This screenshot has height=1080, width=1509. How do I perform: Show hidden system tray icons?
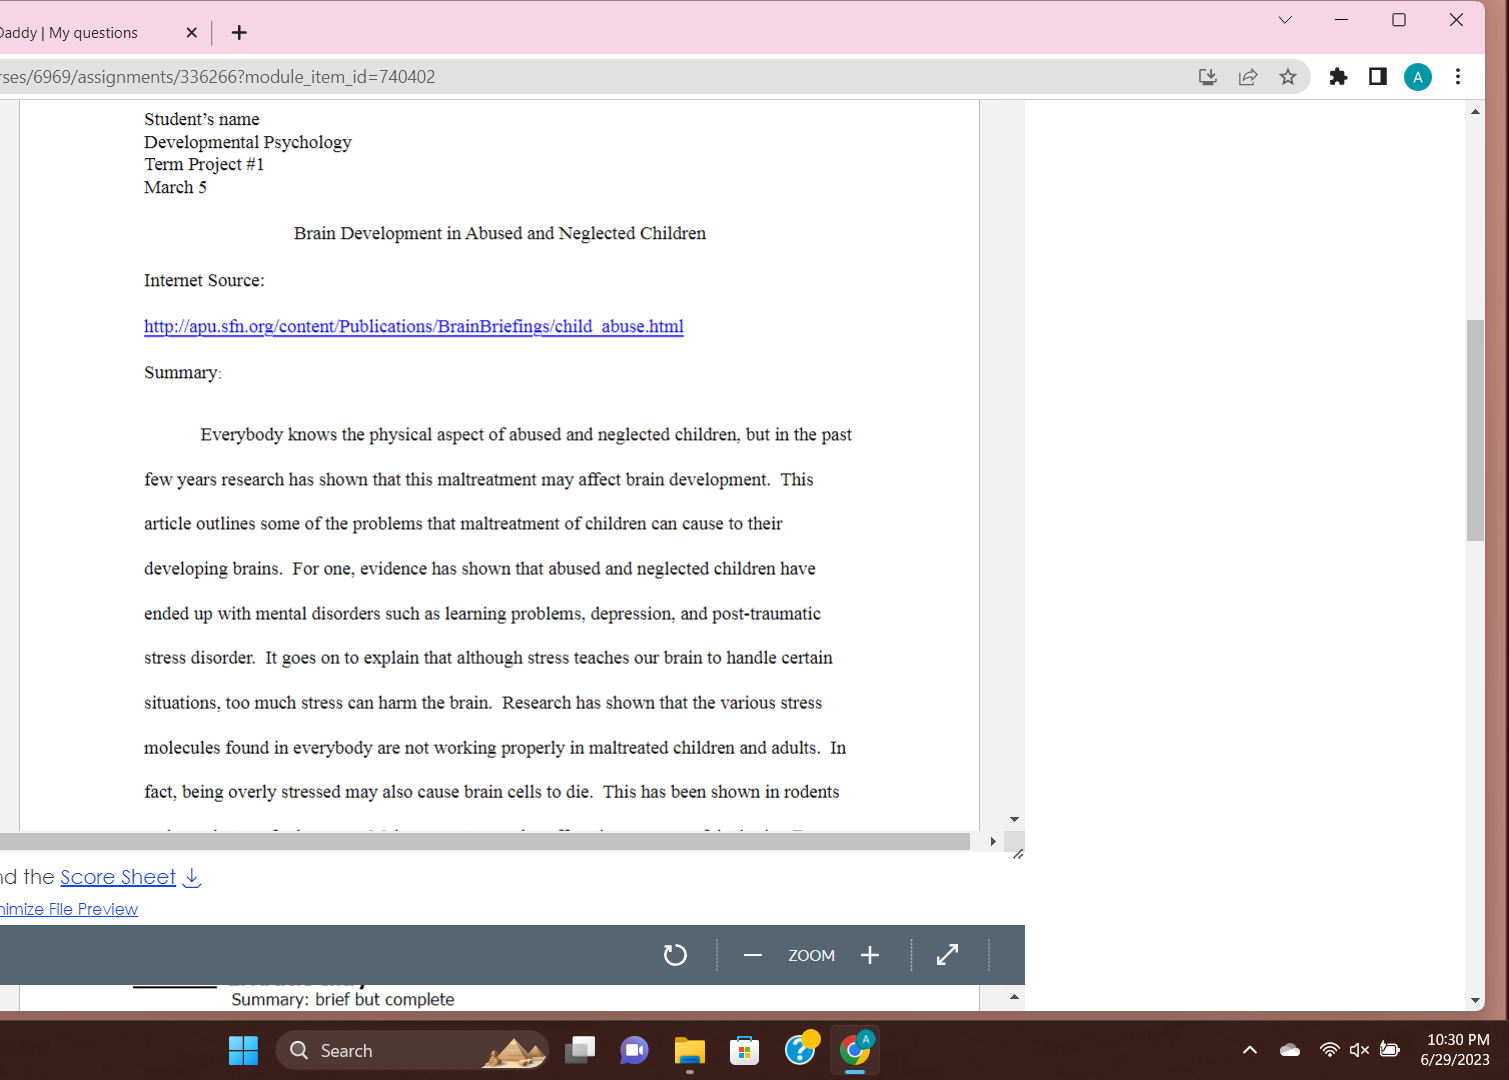tap(1250, 1050)
